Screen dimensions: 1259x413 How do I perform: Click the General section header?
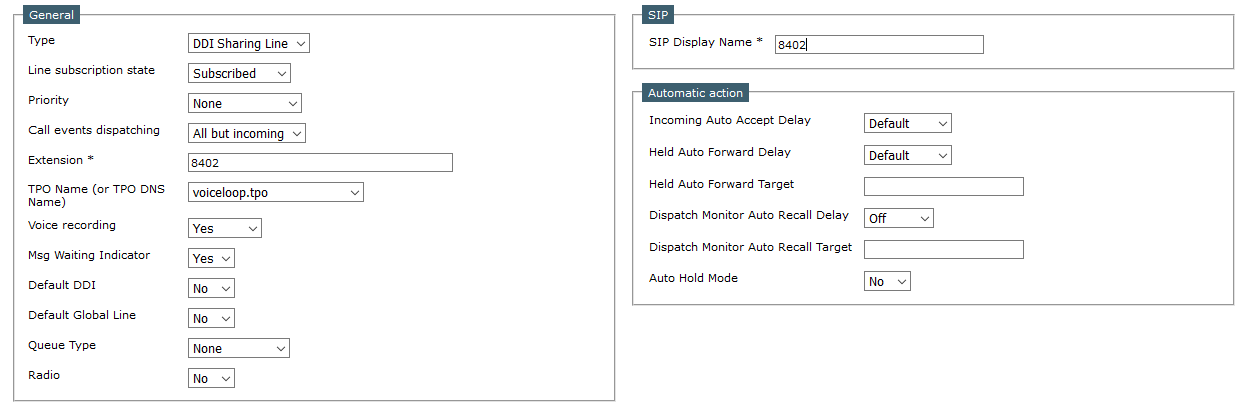pos(52,15)
